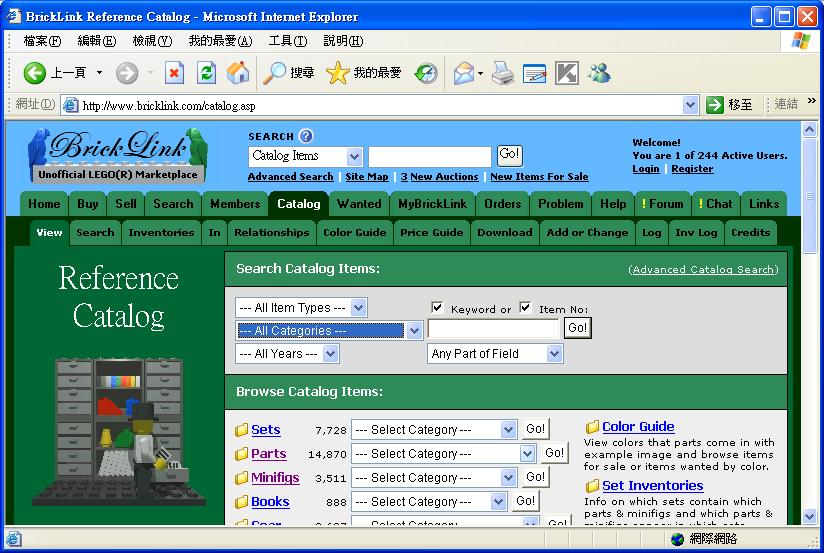This screenshot has height=553, width=824.
Task: Switch to the Wanted tab
Action: [359, 204]
